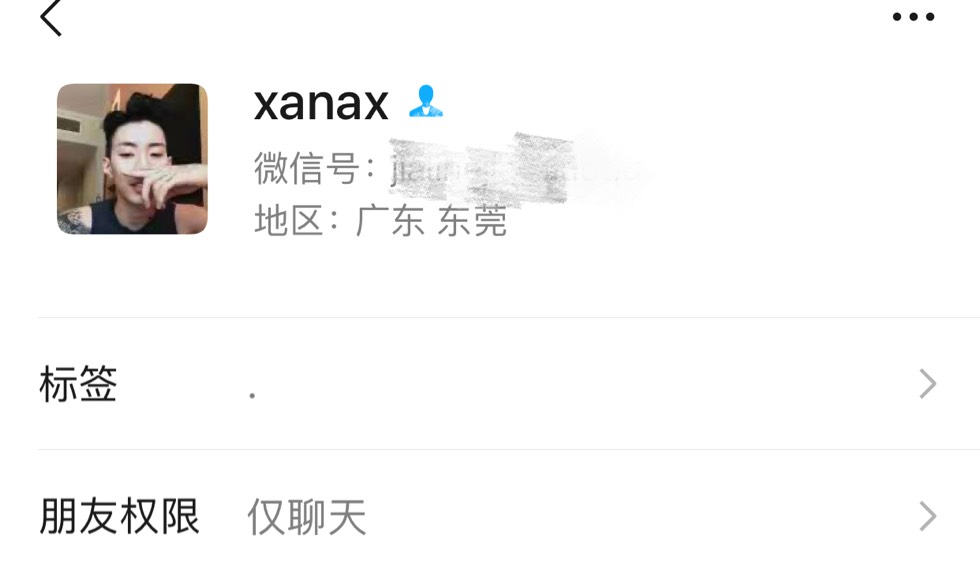
Task: Tap the city text 东莞
Action: click(472, 221)
